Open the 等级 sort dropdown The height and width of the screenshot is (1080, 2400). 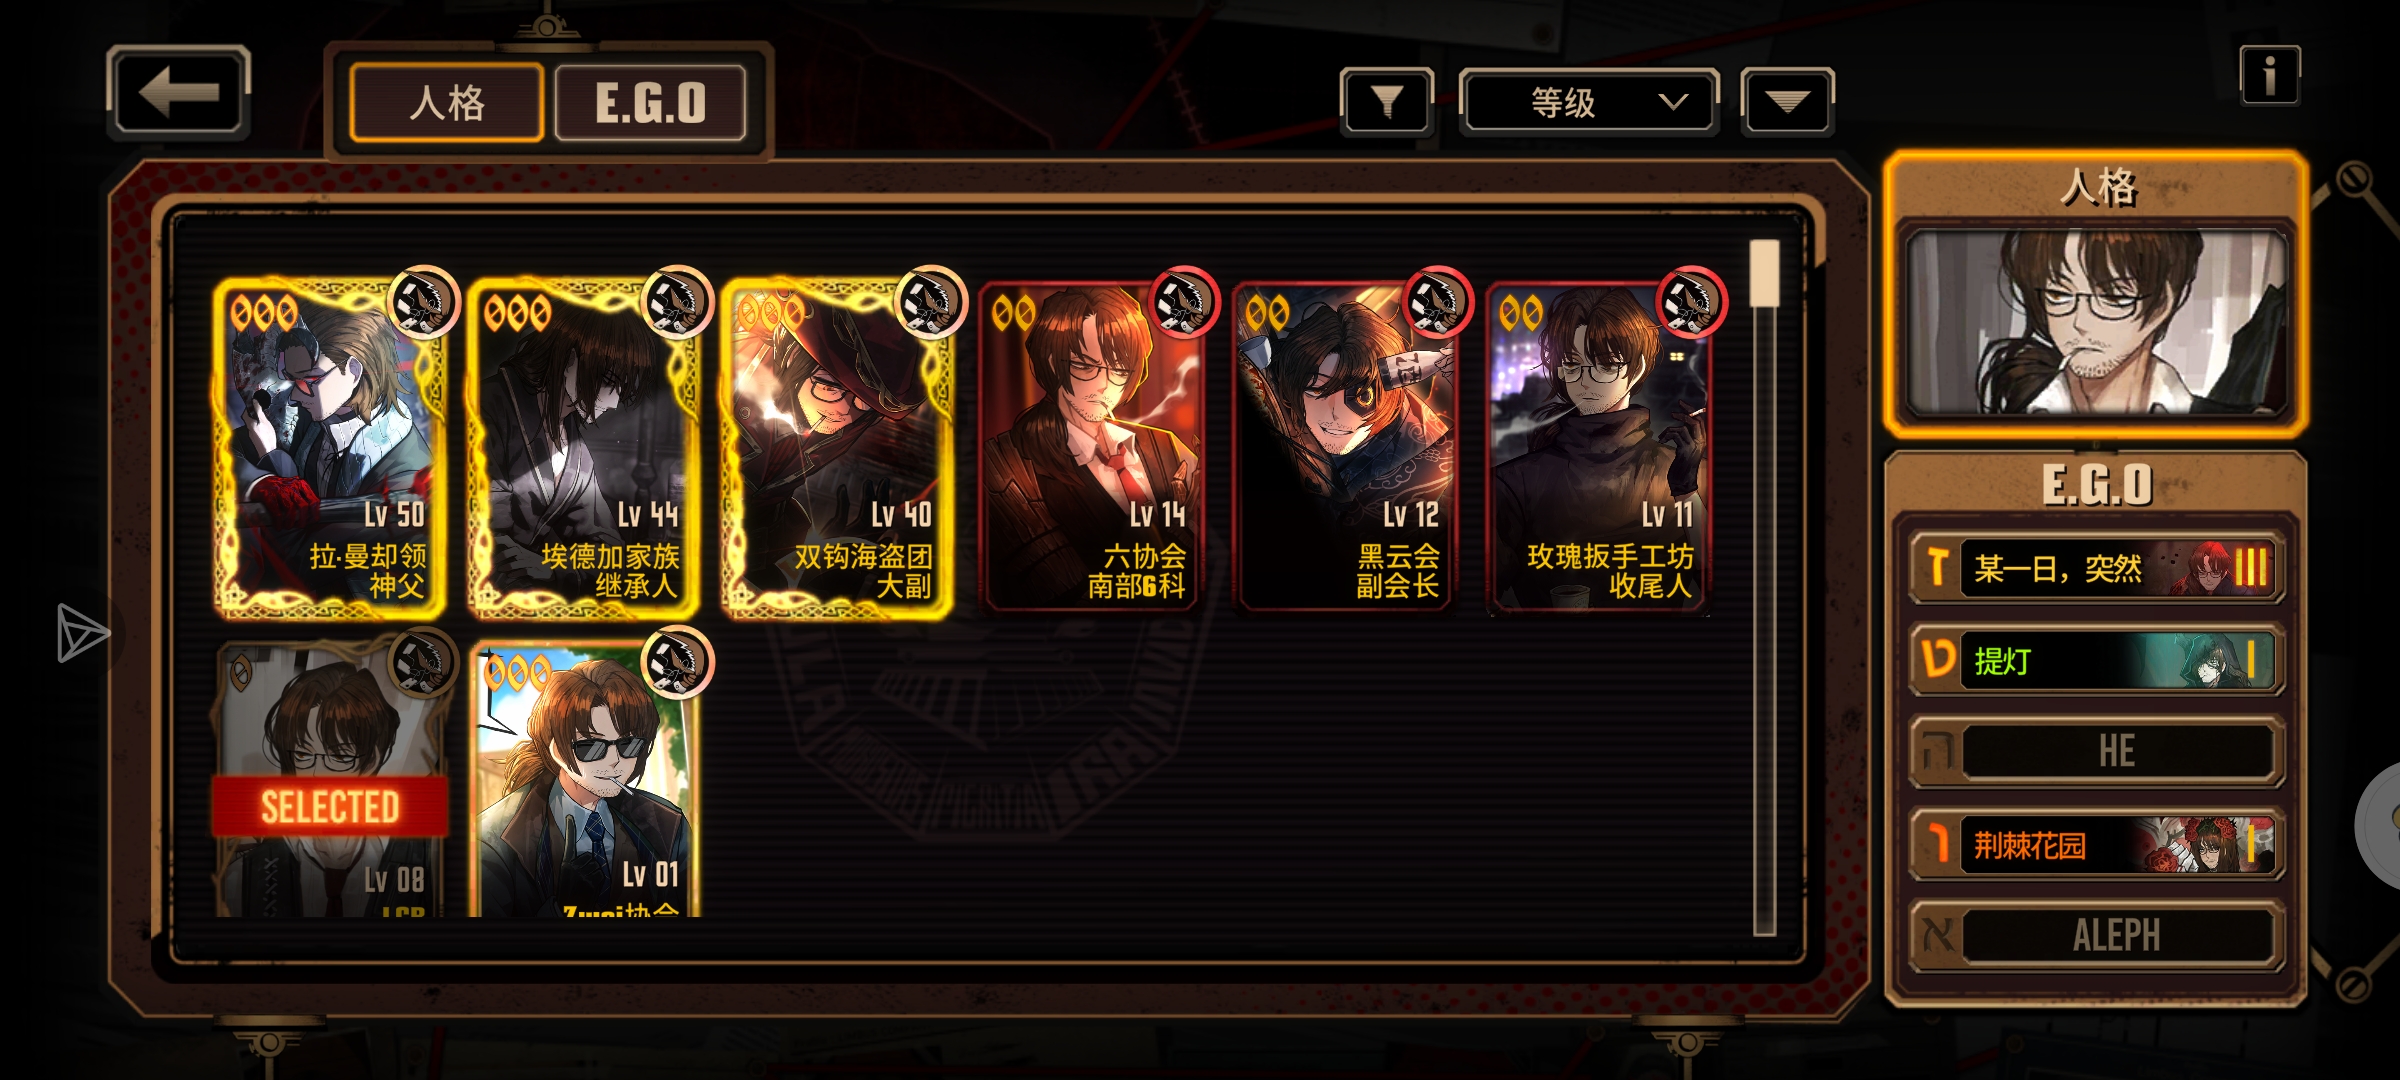[1589, 101]
